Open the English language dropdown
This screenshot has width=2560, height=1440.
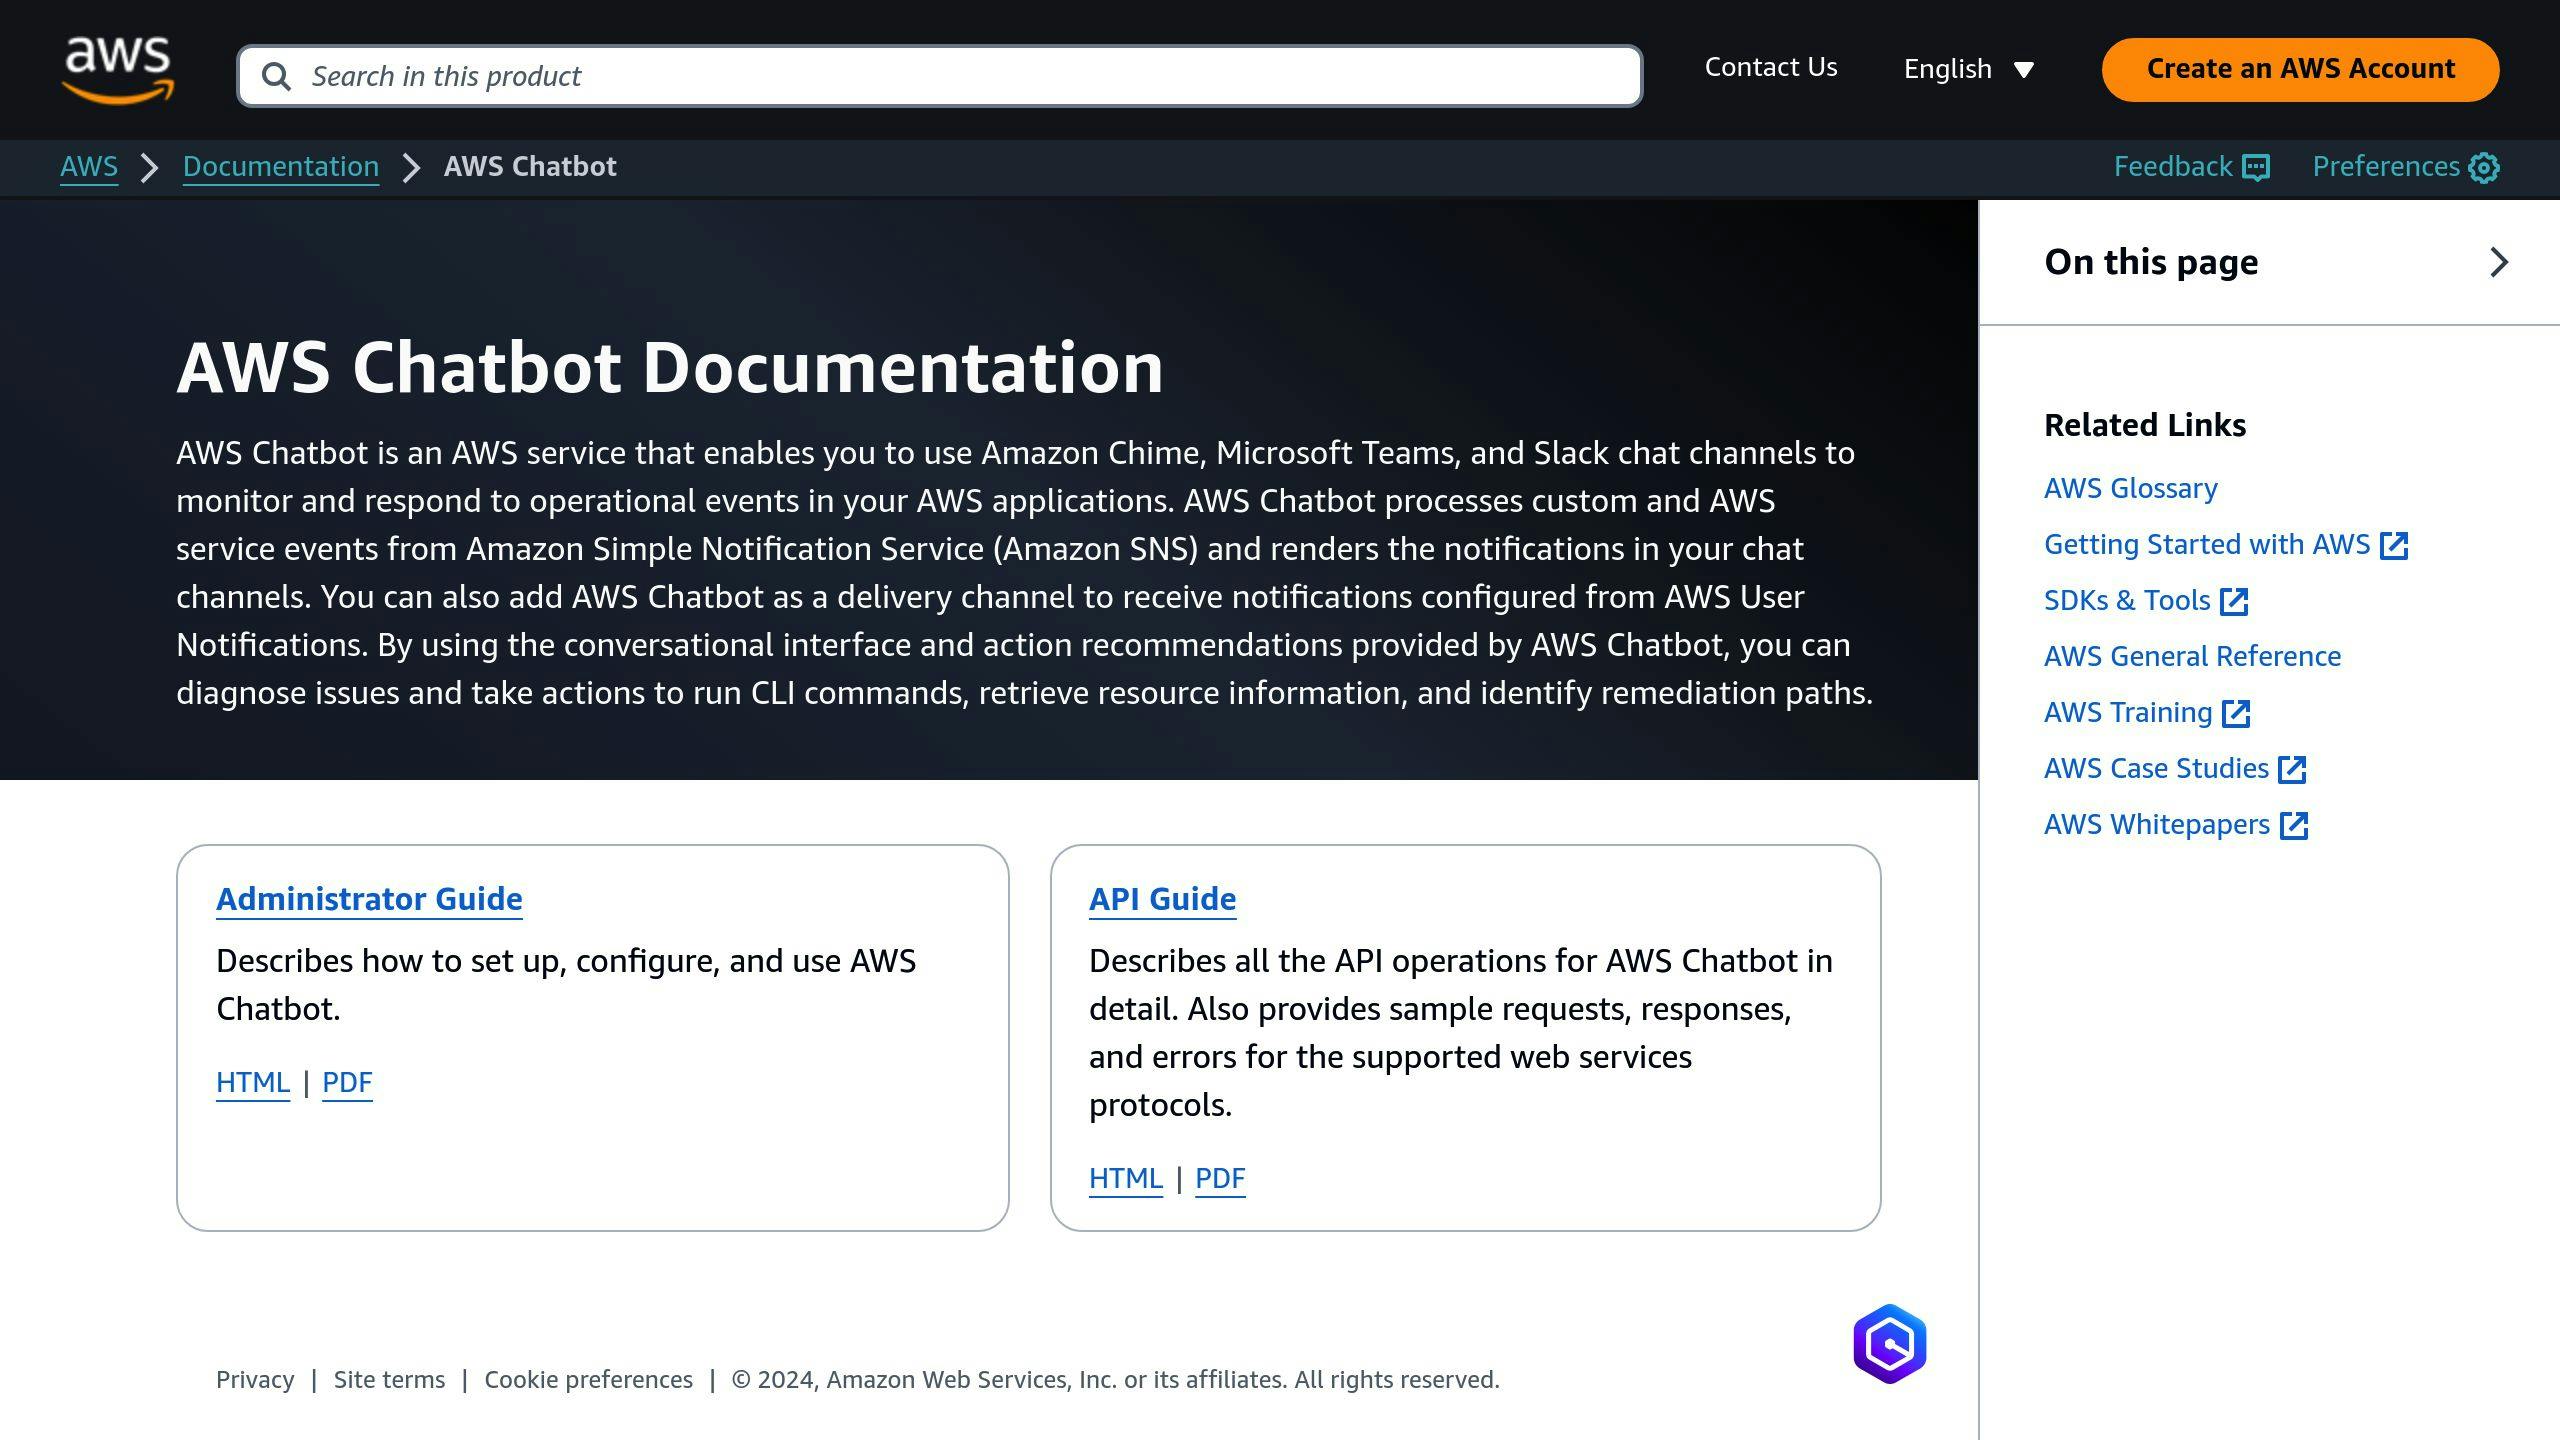(1969, 69)
